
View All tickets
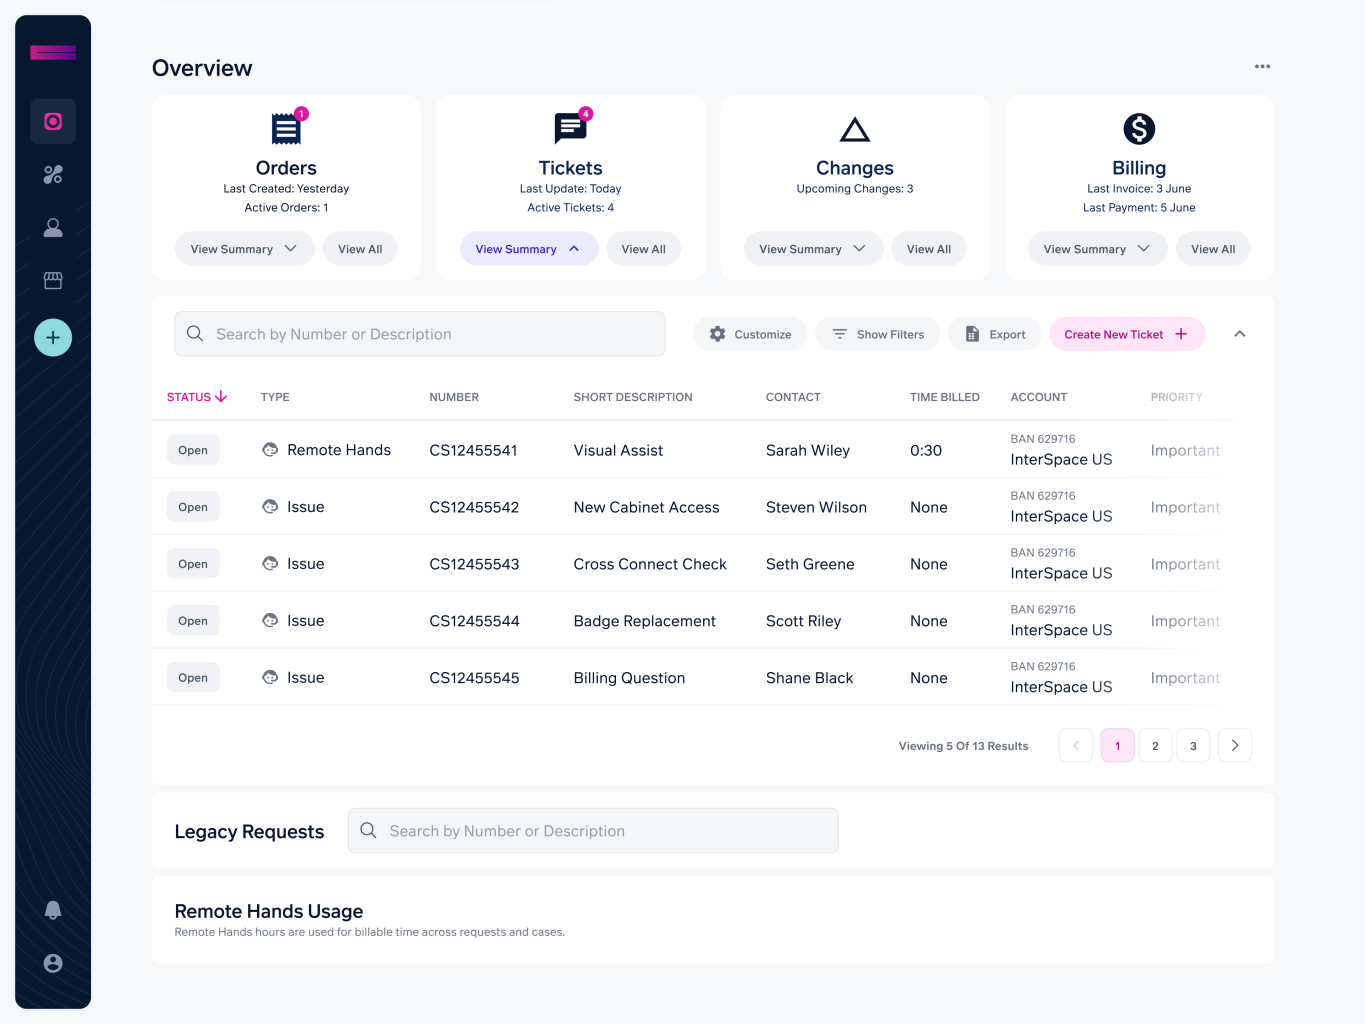pos(643,249)
